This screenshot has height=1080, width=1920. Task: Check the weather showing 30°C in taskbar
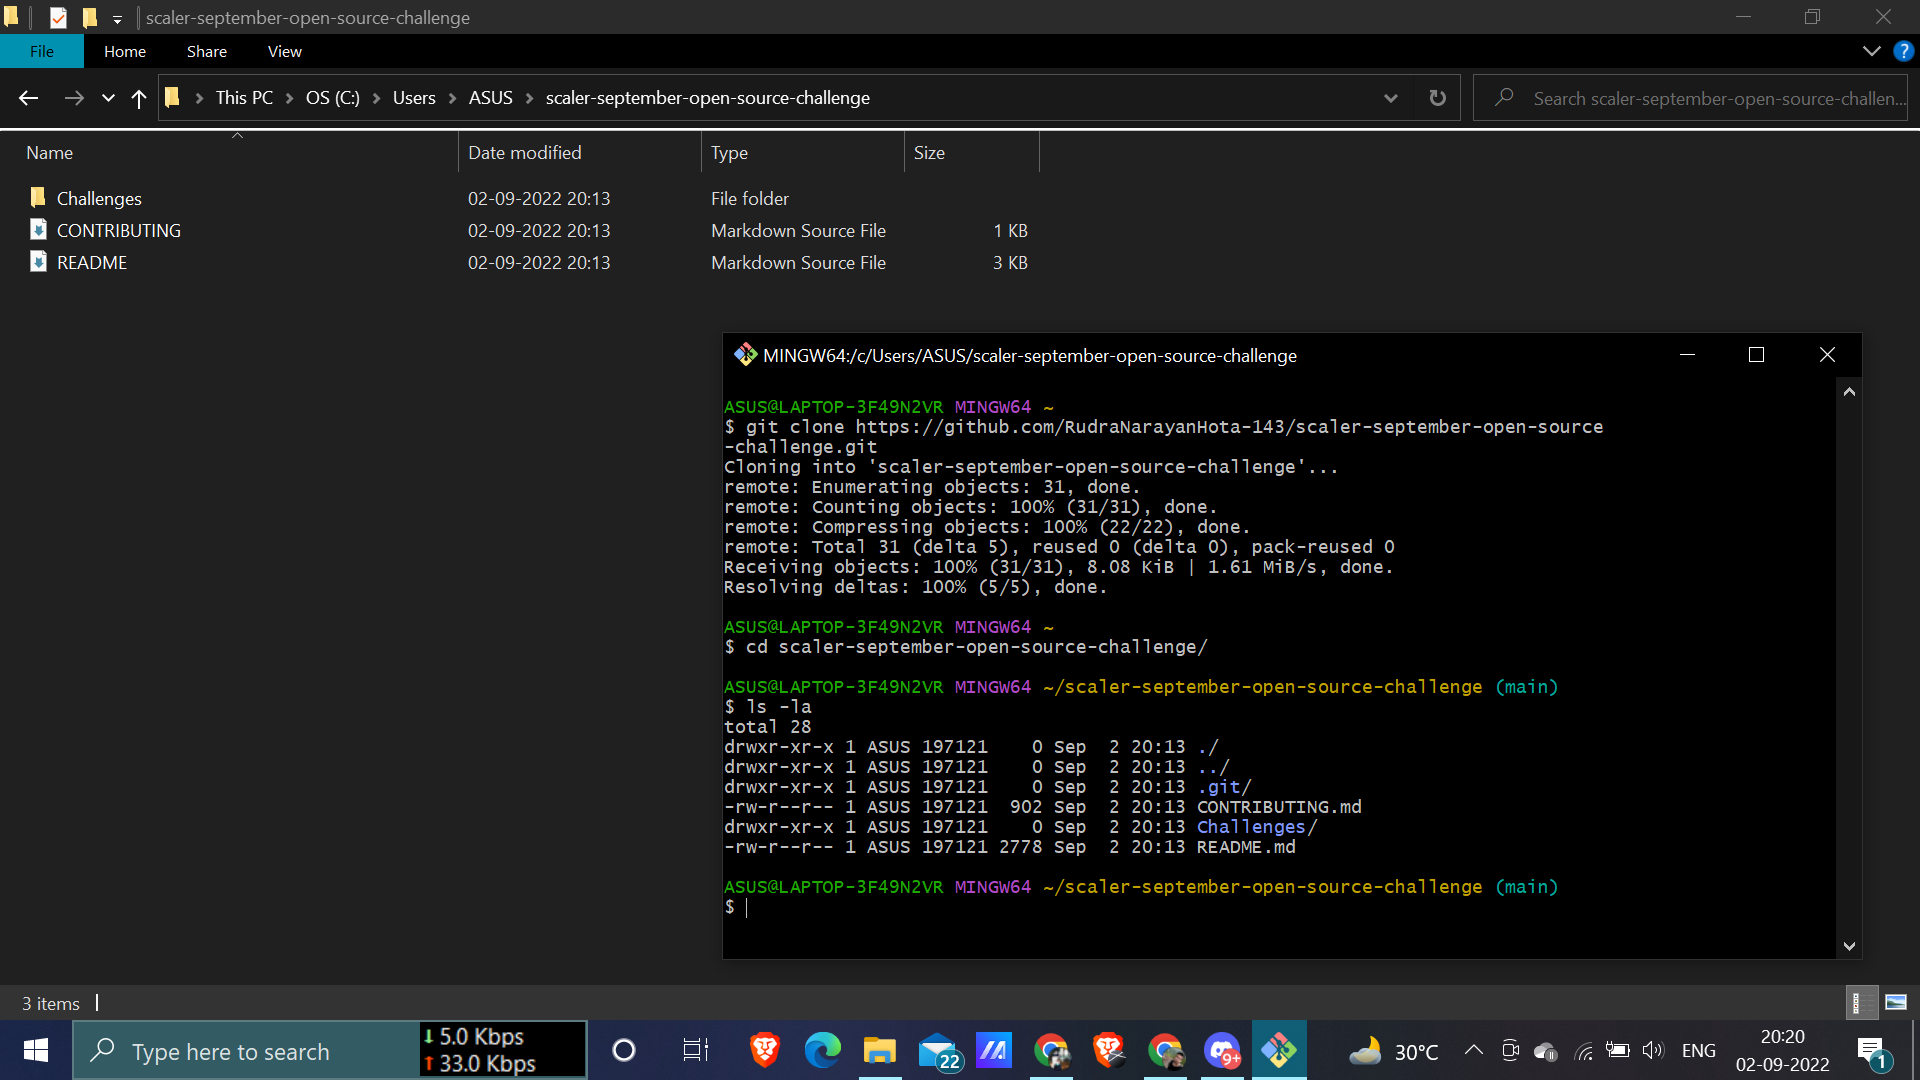tap(1395, 1050)
